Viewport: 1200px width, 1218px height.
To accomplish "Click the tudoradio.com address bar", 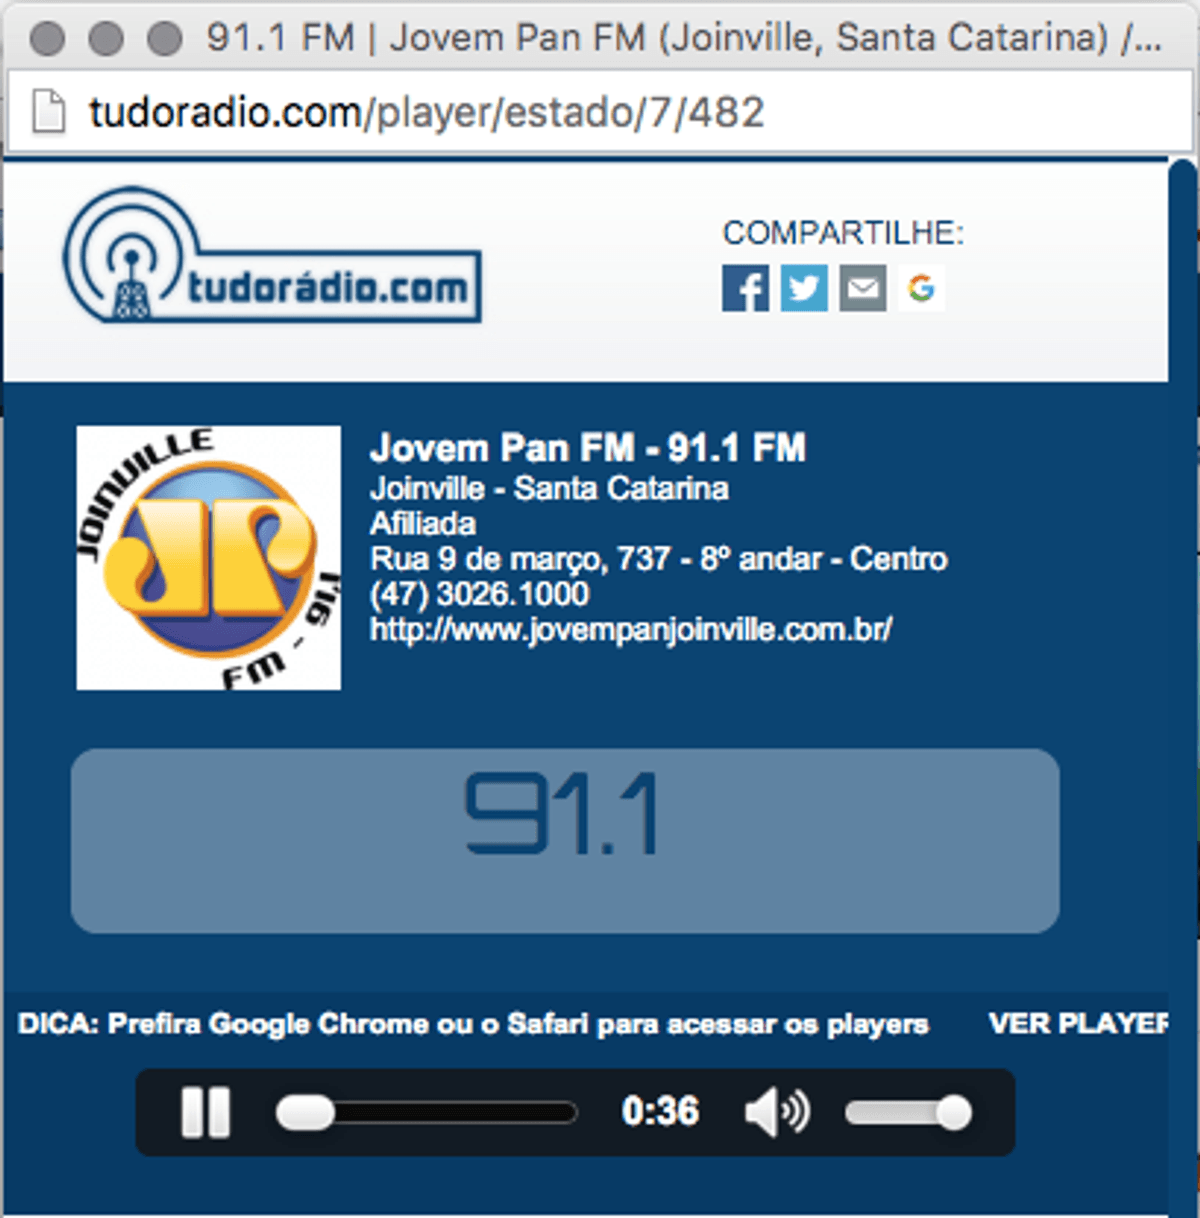I will click(600, 111).
